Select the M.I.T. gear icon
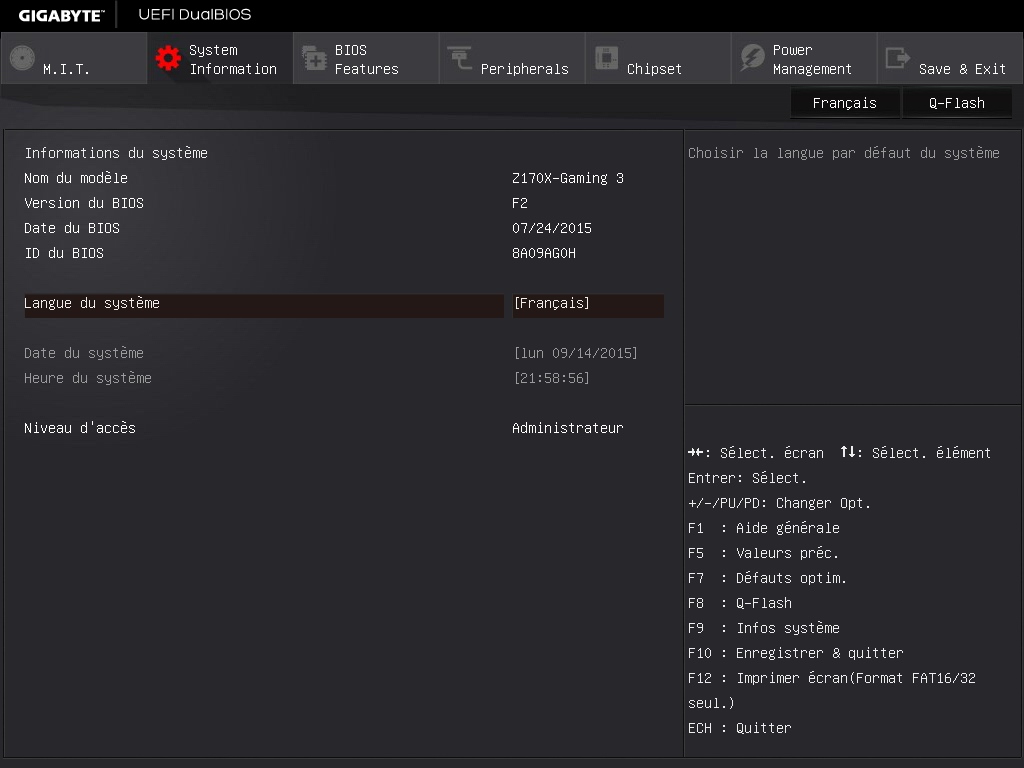This screenshot has height=768, width=1024. 21,58
